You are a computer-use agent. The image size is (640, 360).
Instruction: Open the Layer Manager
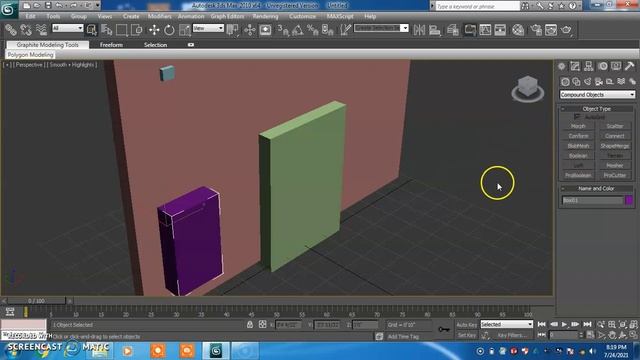click(453, 30)
